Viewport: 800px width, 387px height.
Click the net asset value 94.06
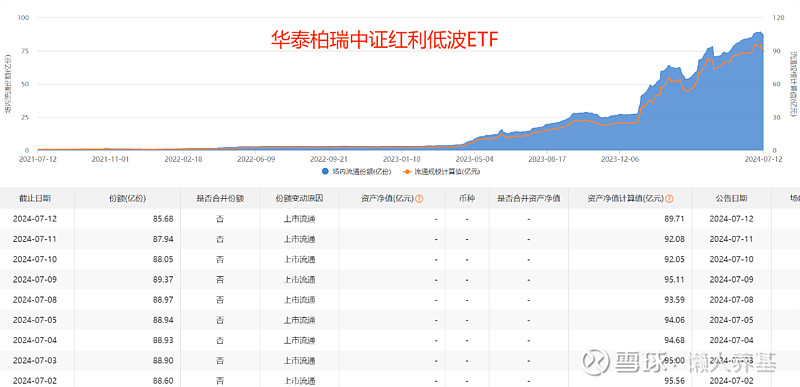674,320
